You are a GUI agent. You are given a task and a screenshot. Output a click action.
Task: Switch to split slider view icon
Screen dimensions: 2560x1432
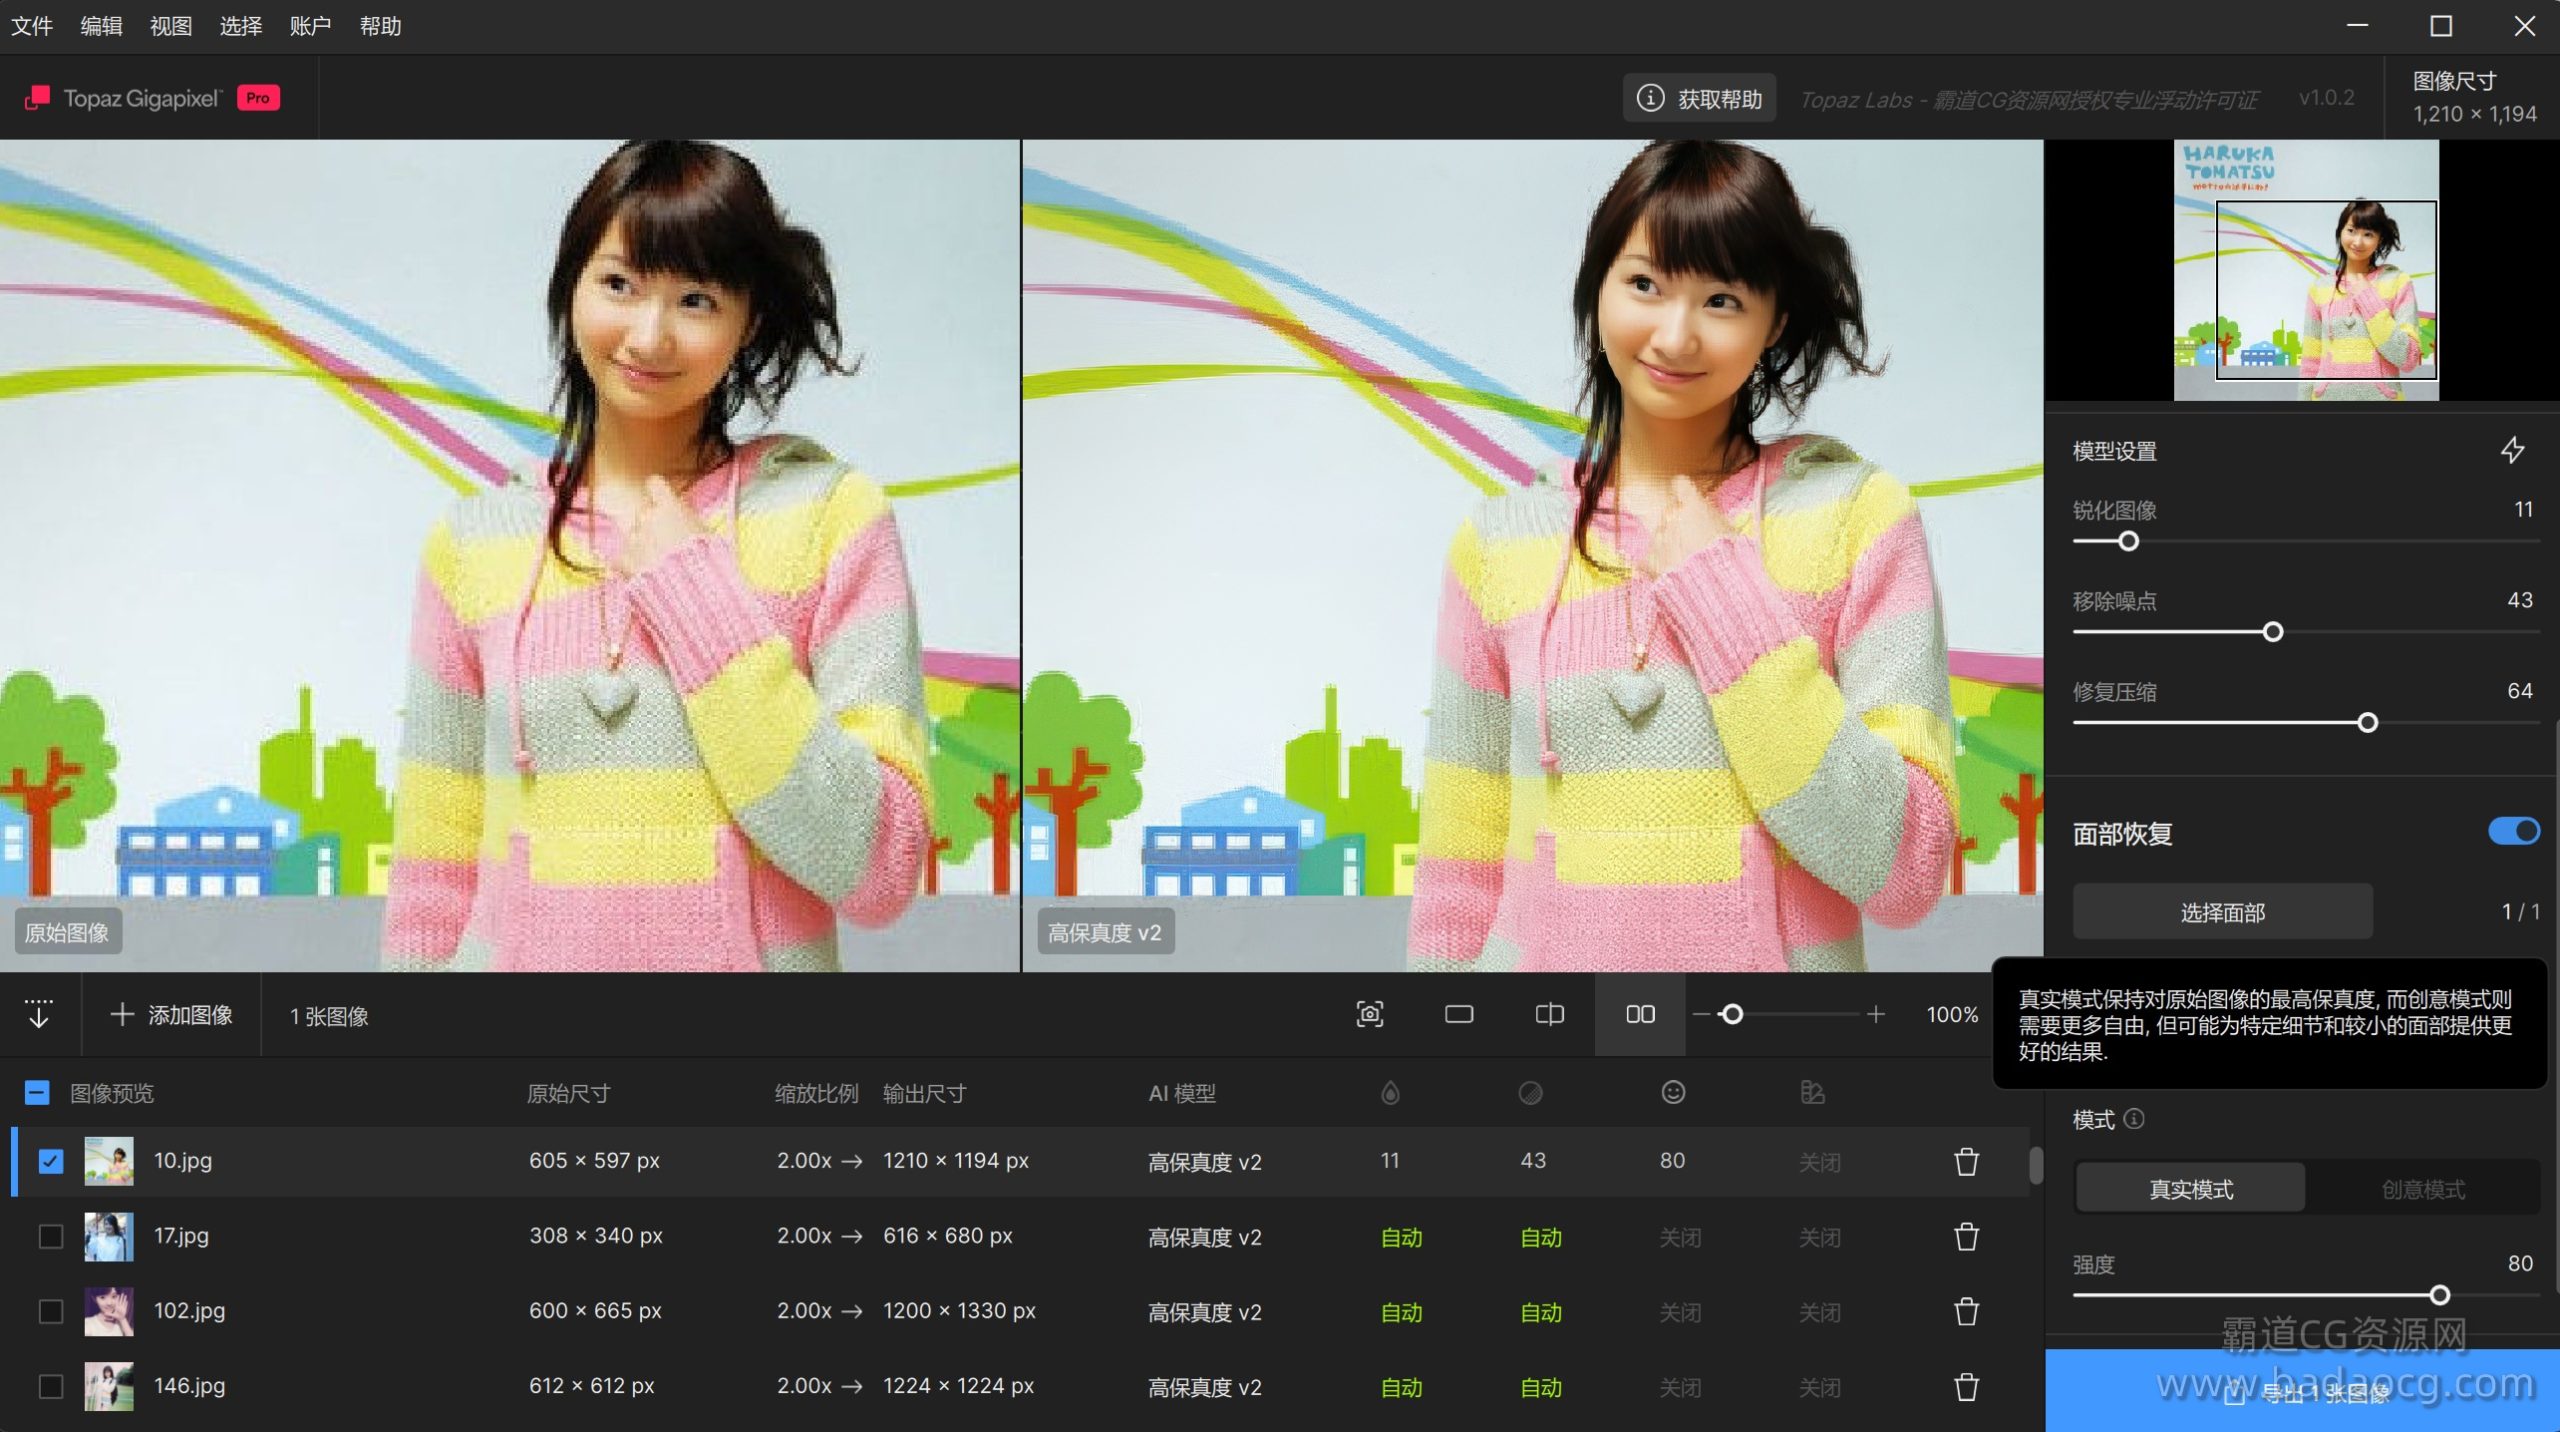point(1549,1014)
